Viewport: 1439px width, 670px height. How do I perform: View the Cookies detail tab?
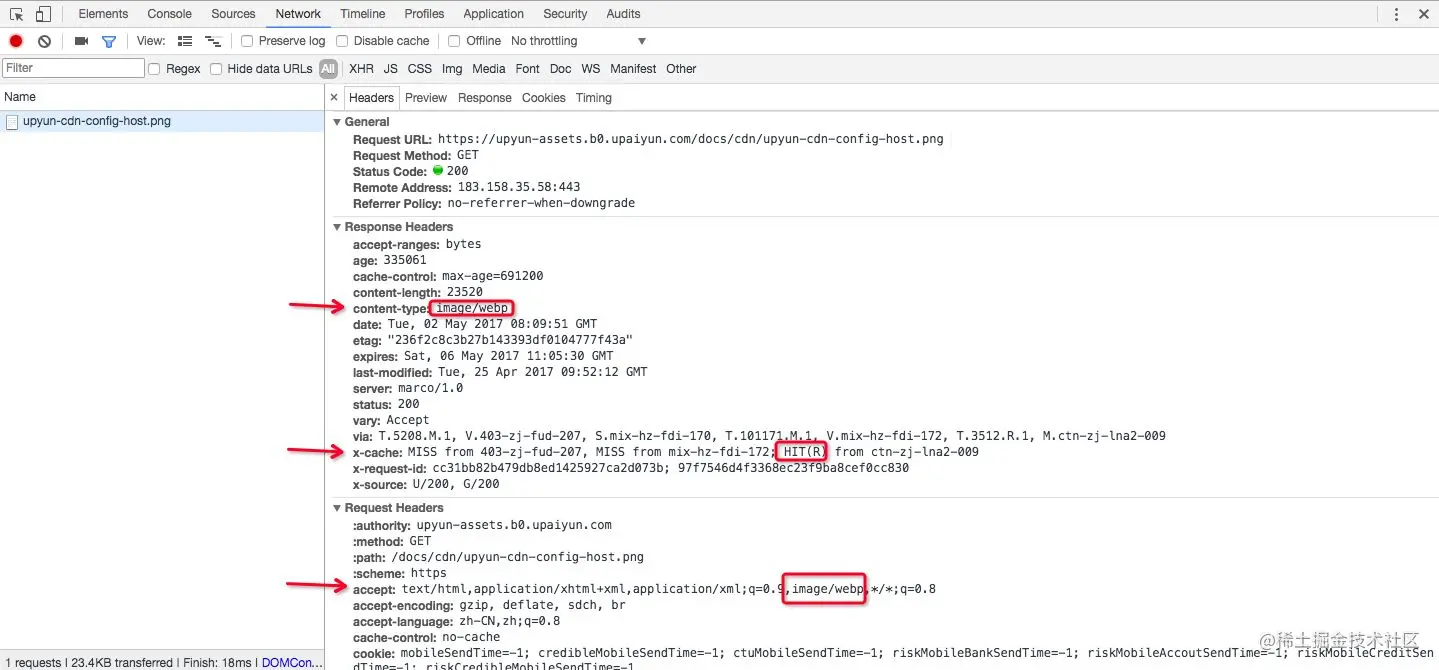[x=544, y=98]
